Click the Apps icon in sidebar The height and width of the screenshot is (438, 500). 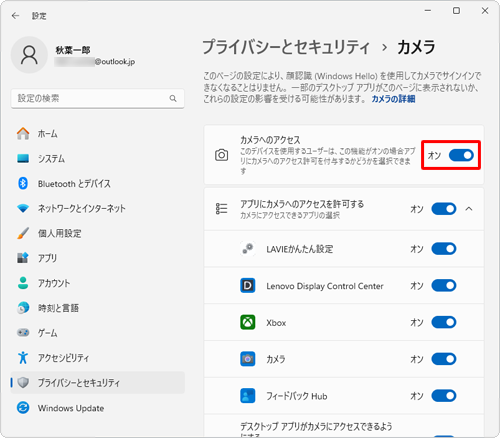23,258
